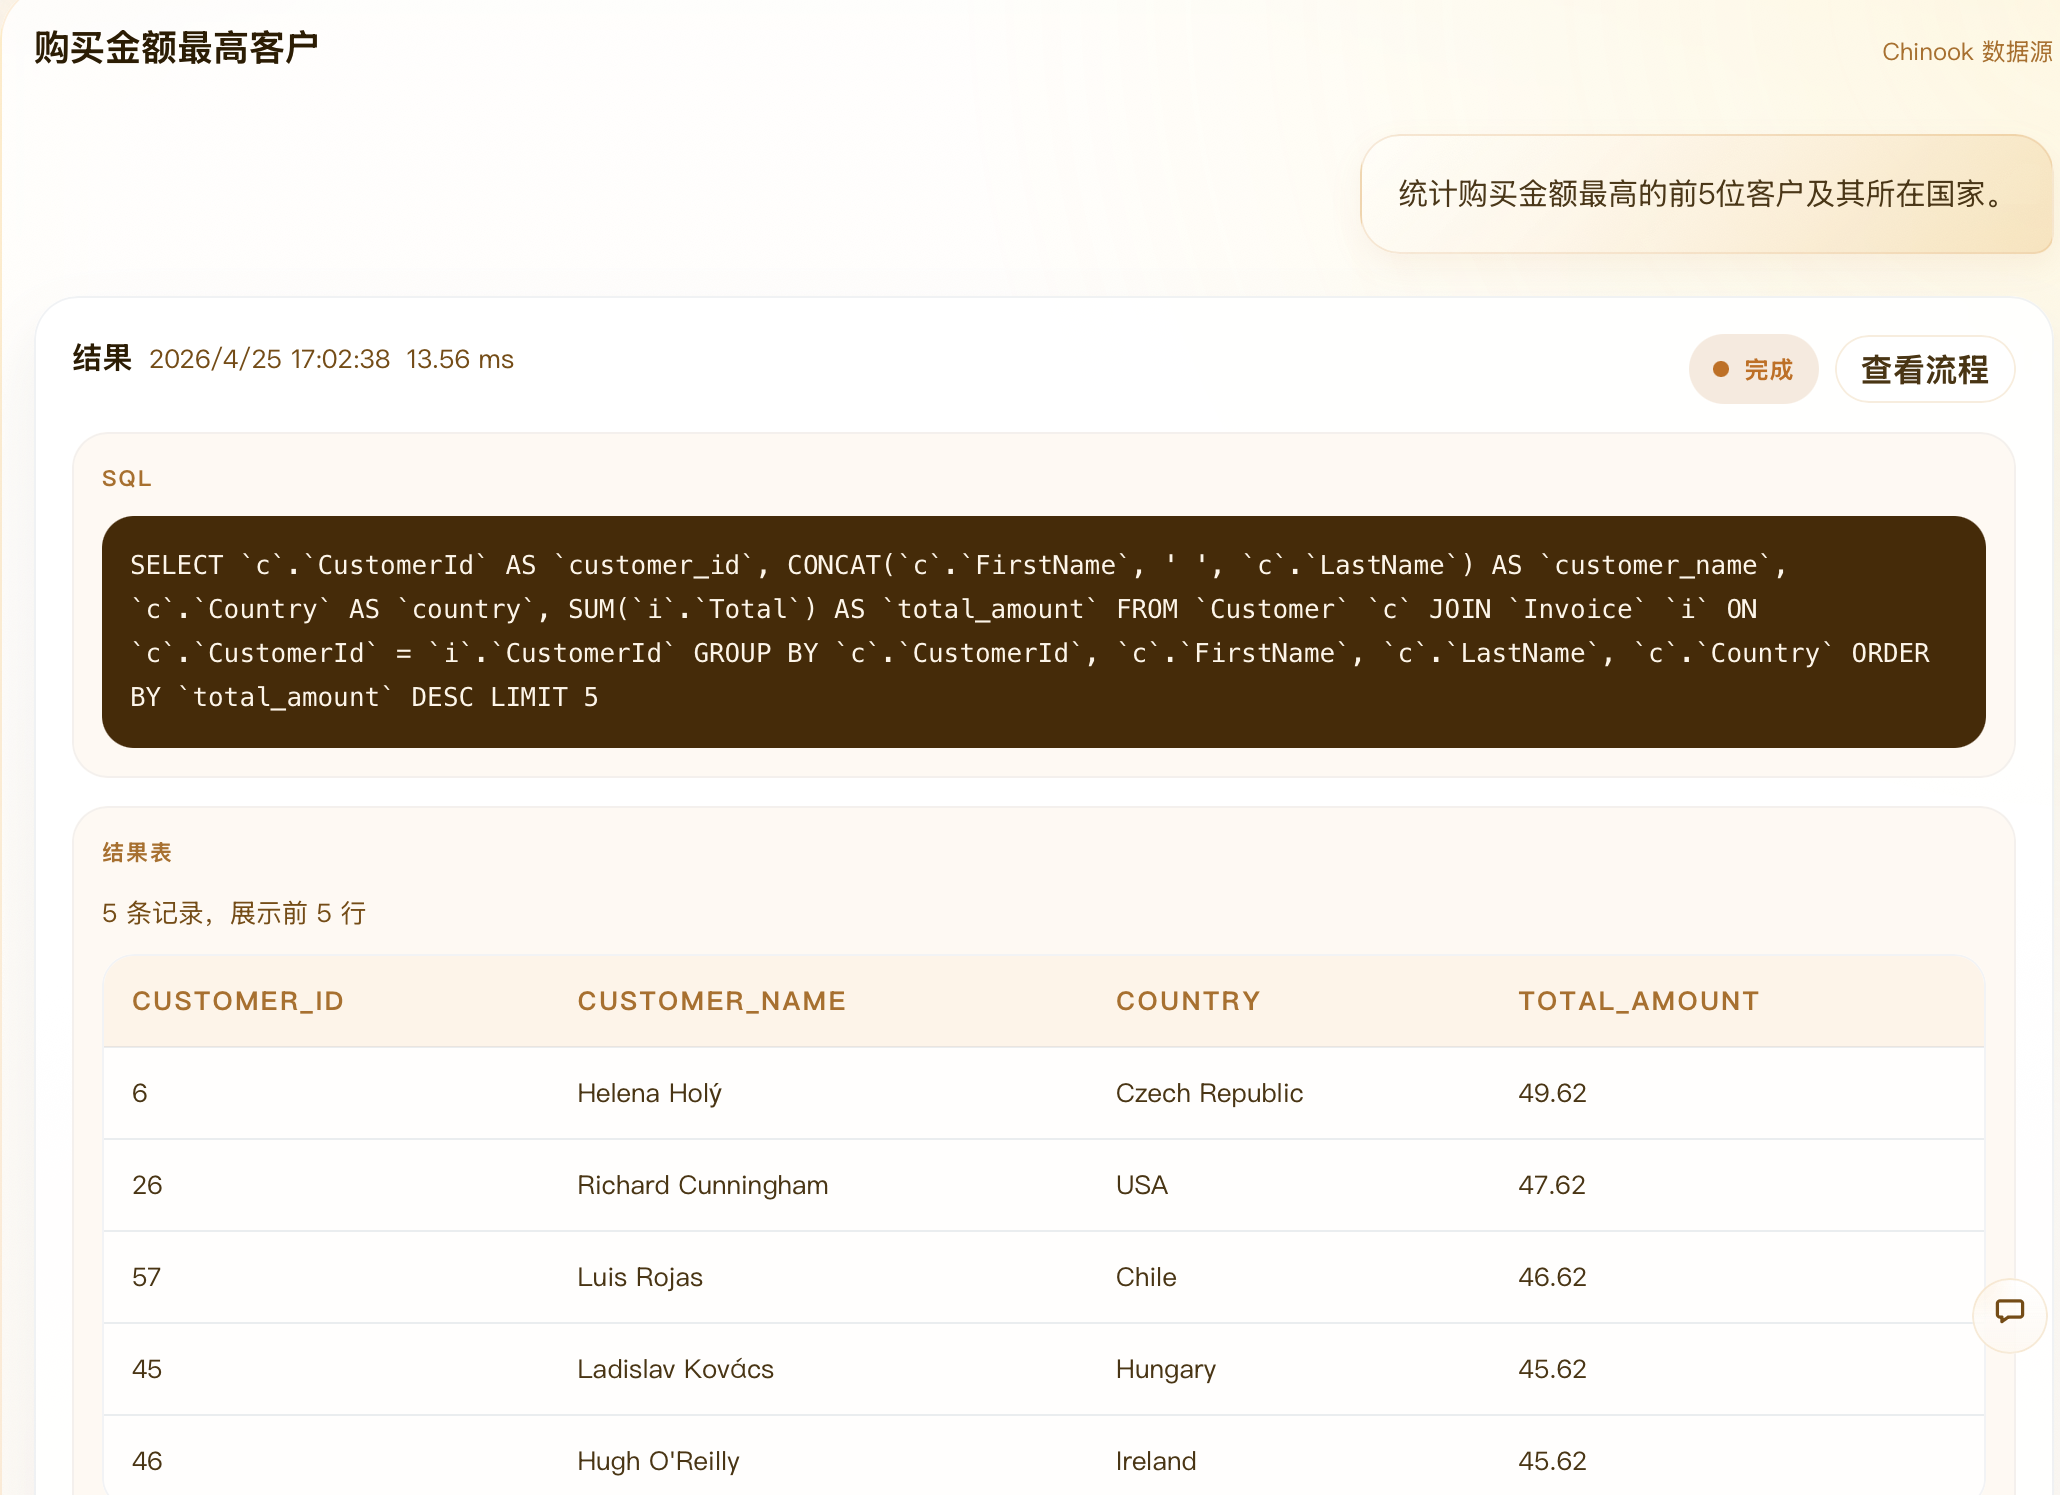2060x1495 pixels.
Task: Click 45.62 in the Hugh O'Reilly row
Action: [1552, 1461]
